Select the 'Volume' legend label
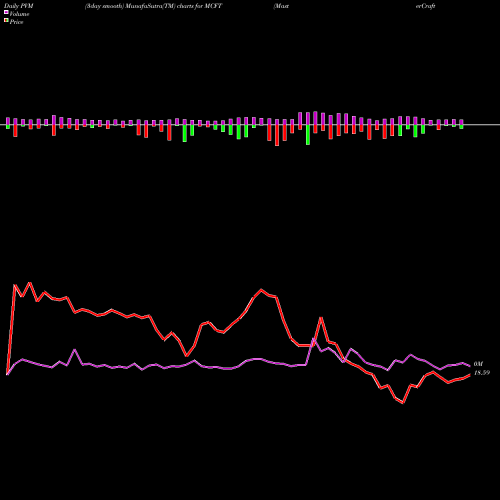 tap(19, 14)
